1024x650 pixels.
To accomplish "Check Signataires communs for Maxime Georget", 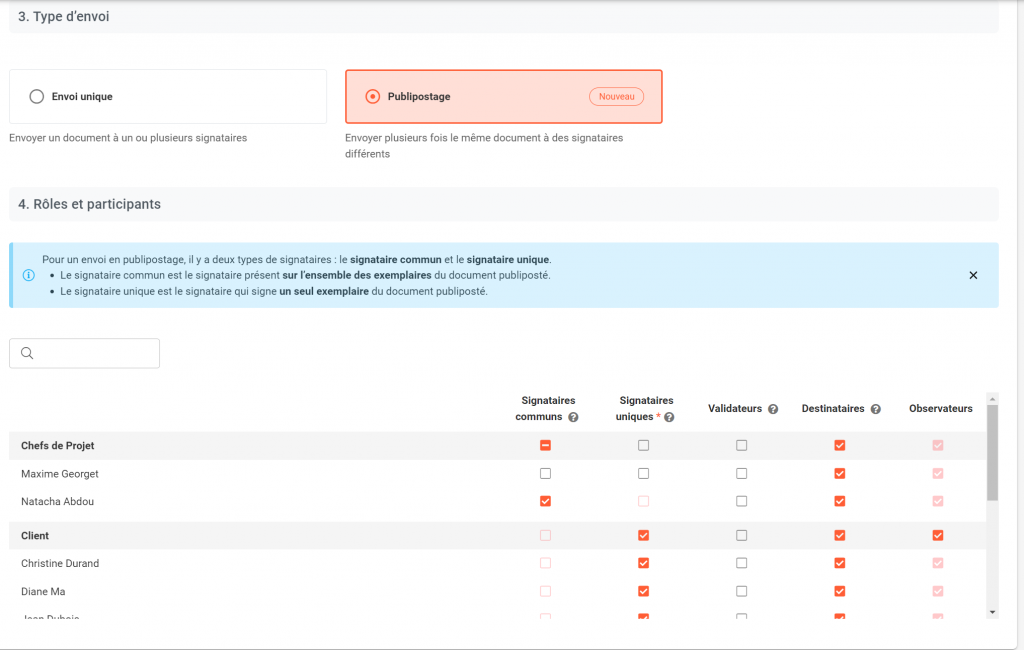I will click(x=545, y=474).
